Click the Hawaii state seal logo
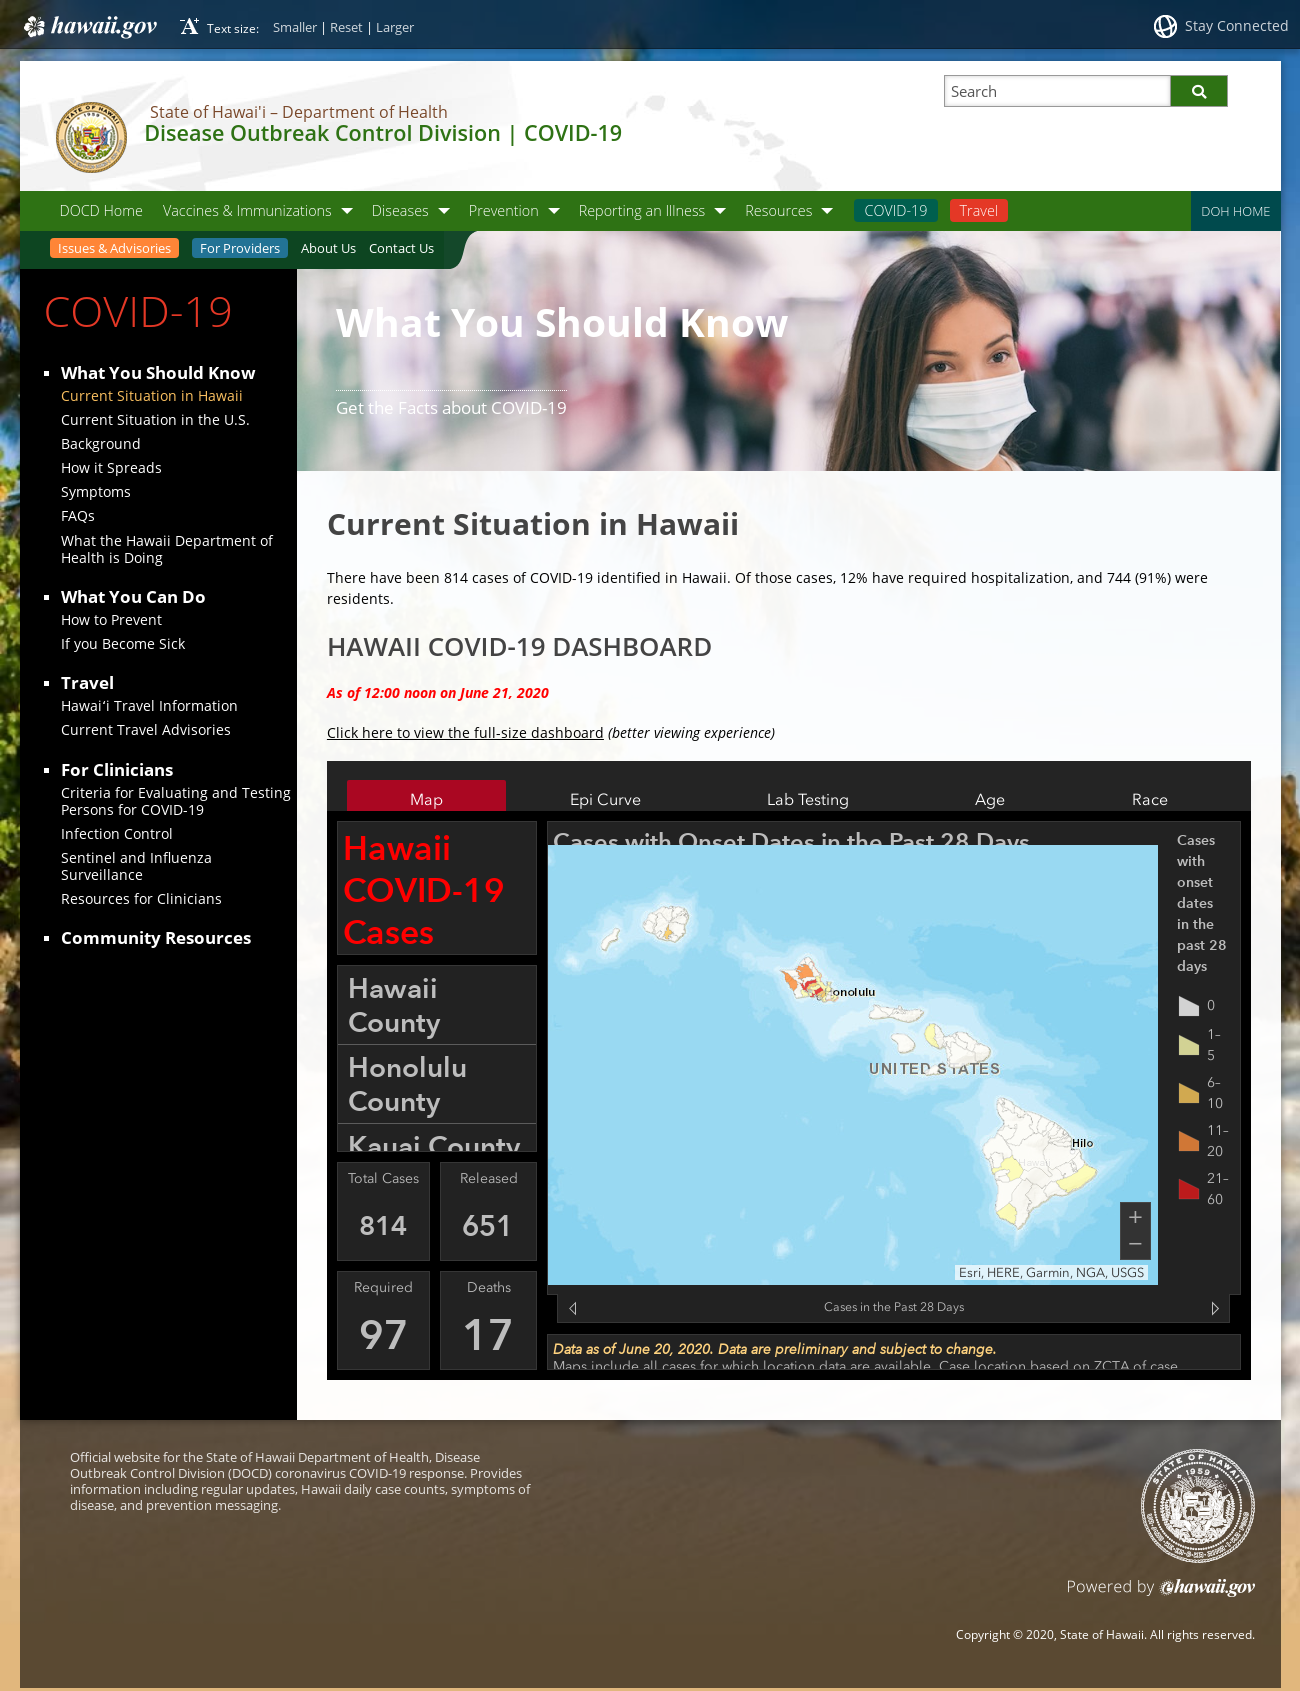This screenshot has height=1691, width=1300. pyautogui.click(x=91, y=137)
